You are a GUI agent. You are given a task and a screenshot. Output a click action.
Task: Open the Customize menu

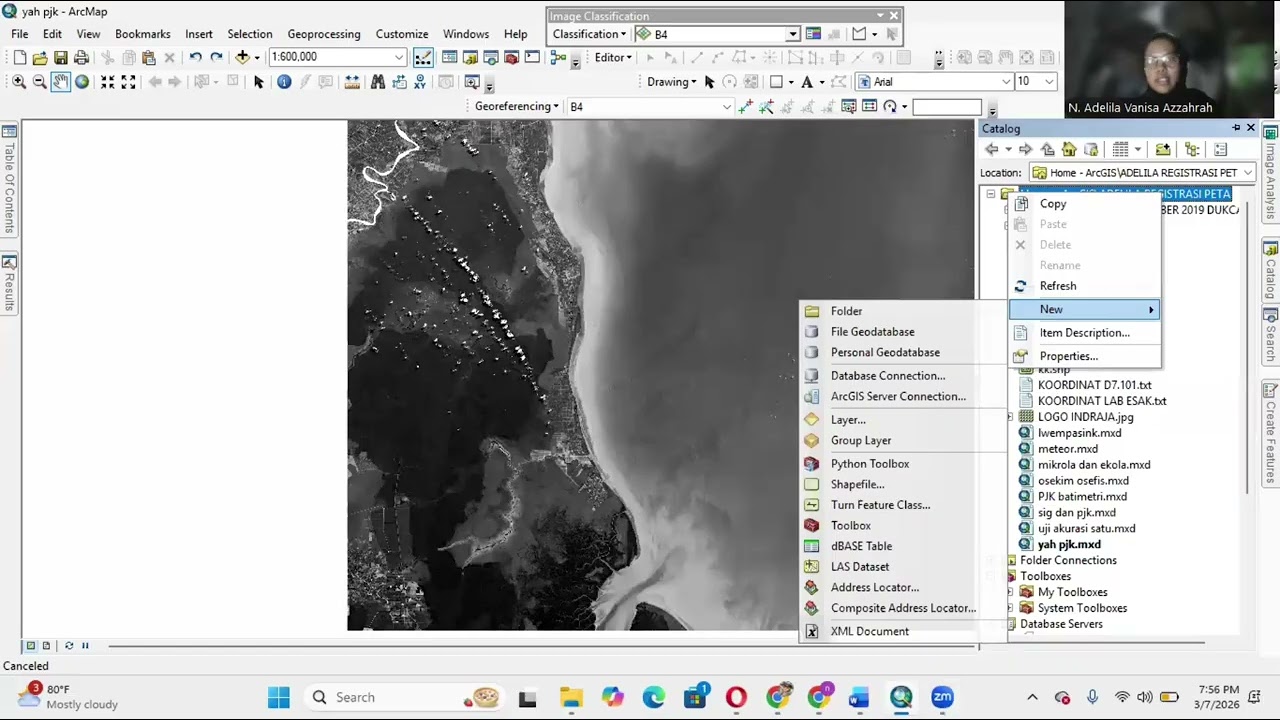tap(402, 34)
